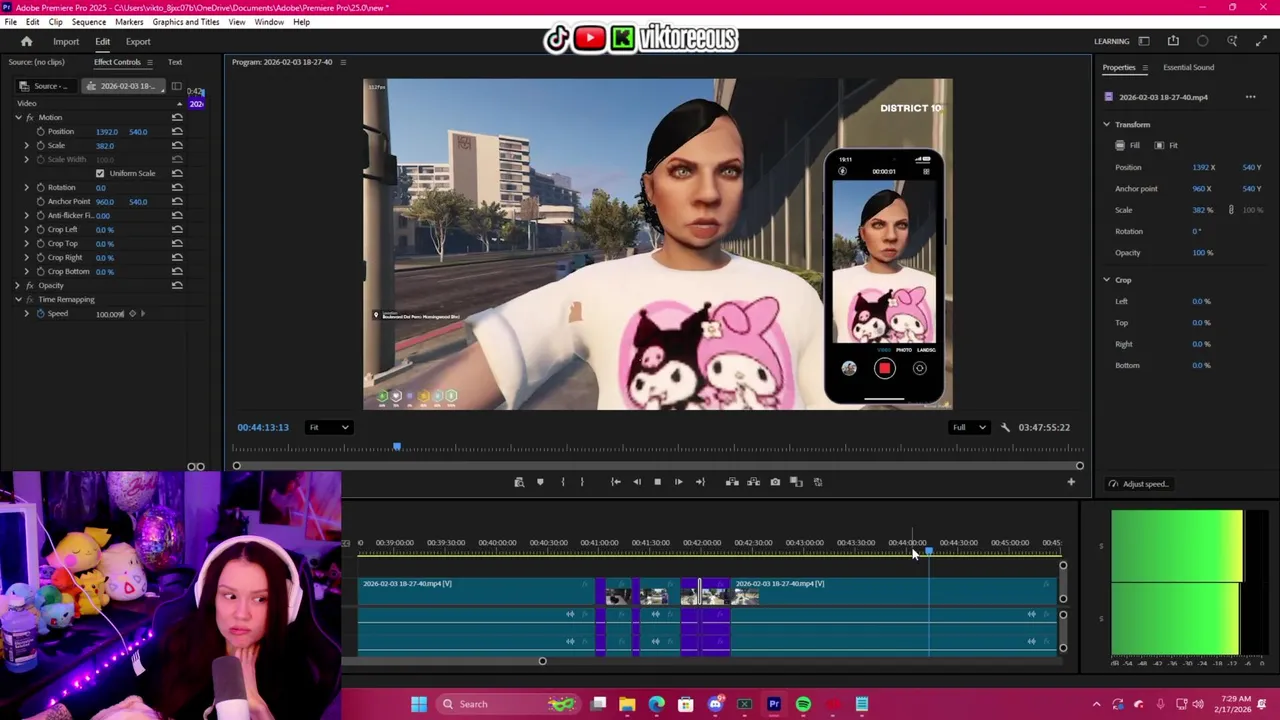Step back one frame

point(637,482)
